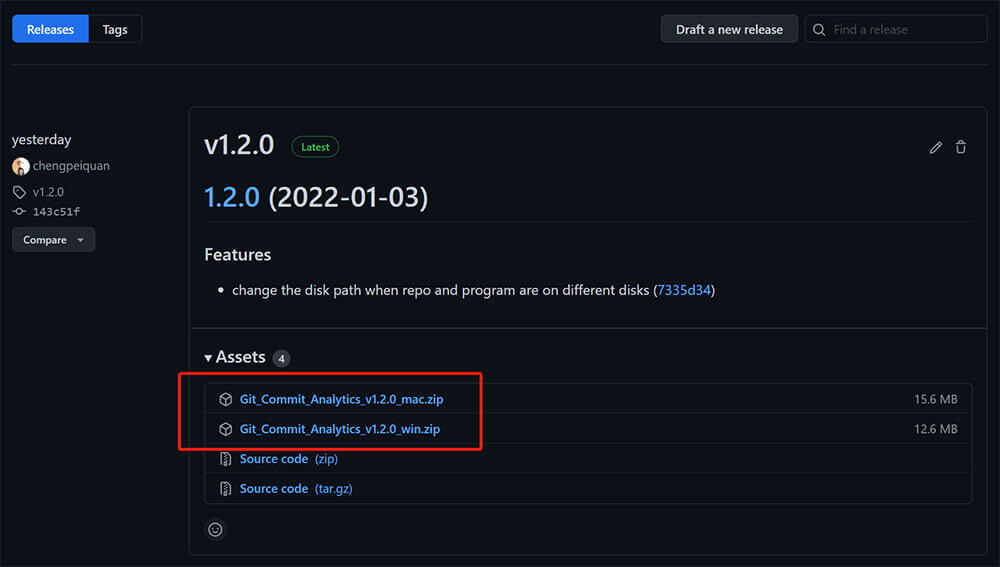Image resolution: width=1000 pixels, height=567 pixels.
Task: Collapse the Assets section
Action: [235, 357]
